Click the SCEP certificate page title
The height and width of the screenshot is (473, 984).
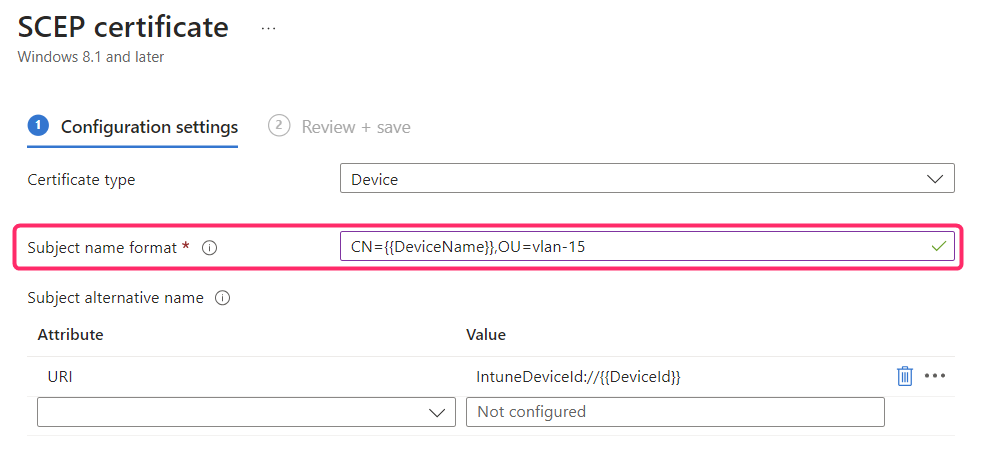[123, 27]
